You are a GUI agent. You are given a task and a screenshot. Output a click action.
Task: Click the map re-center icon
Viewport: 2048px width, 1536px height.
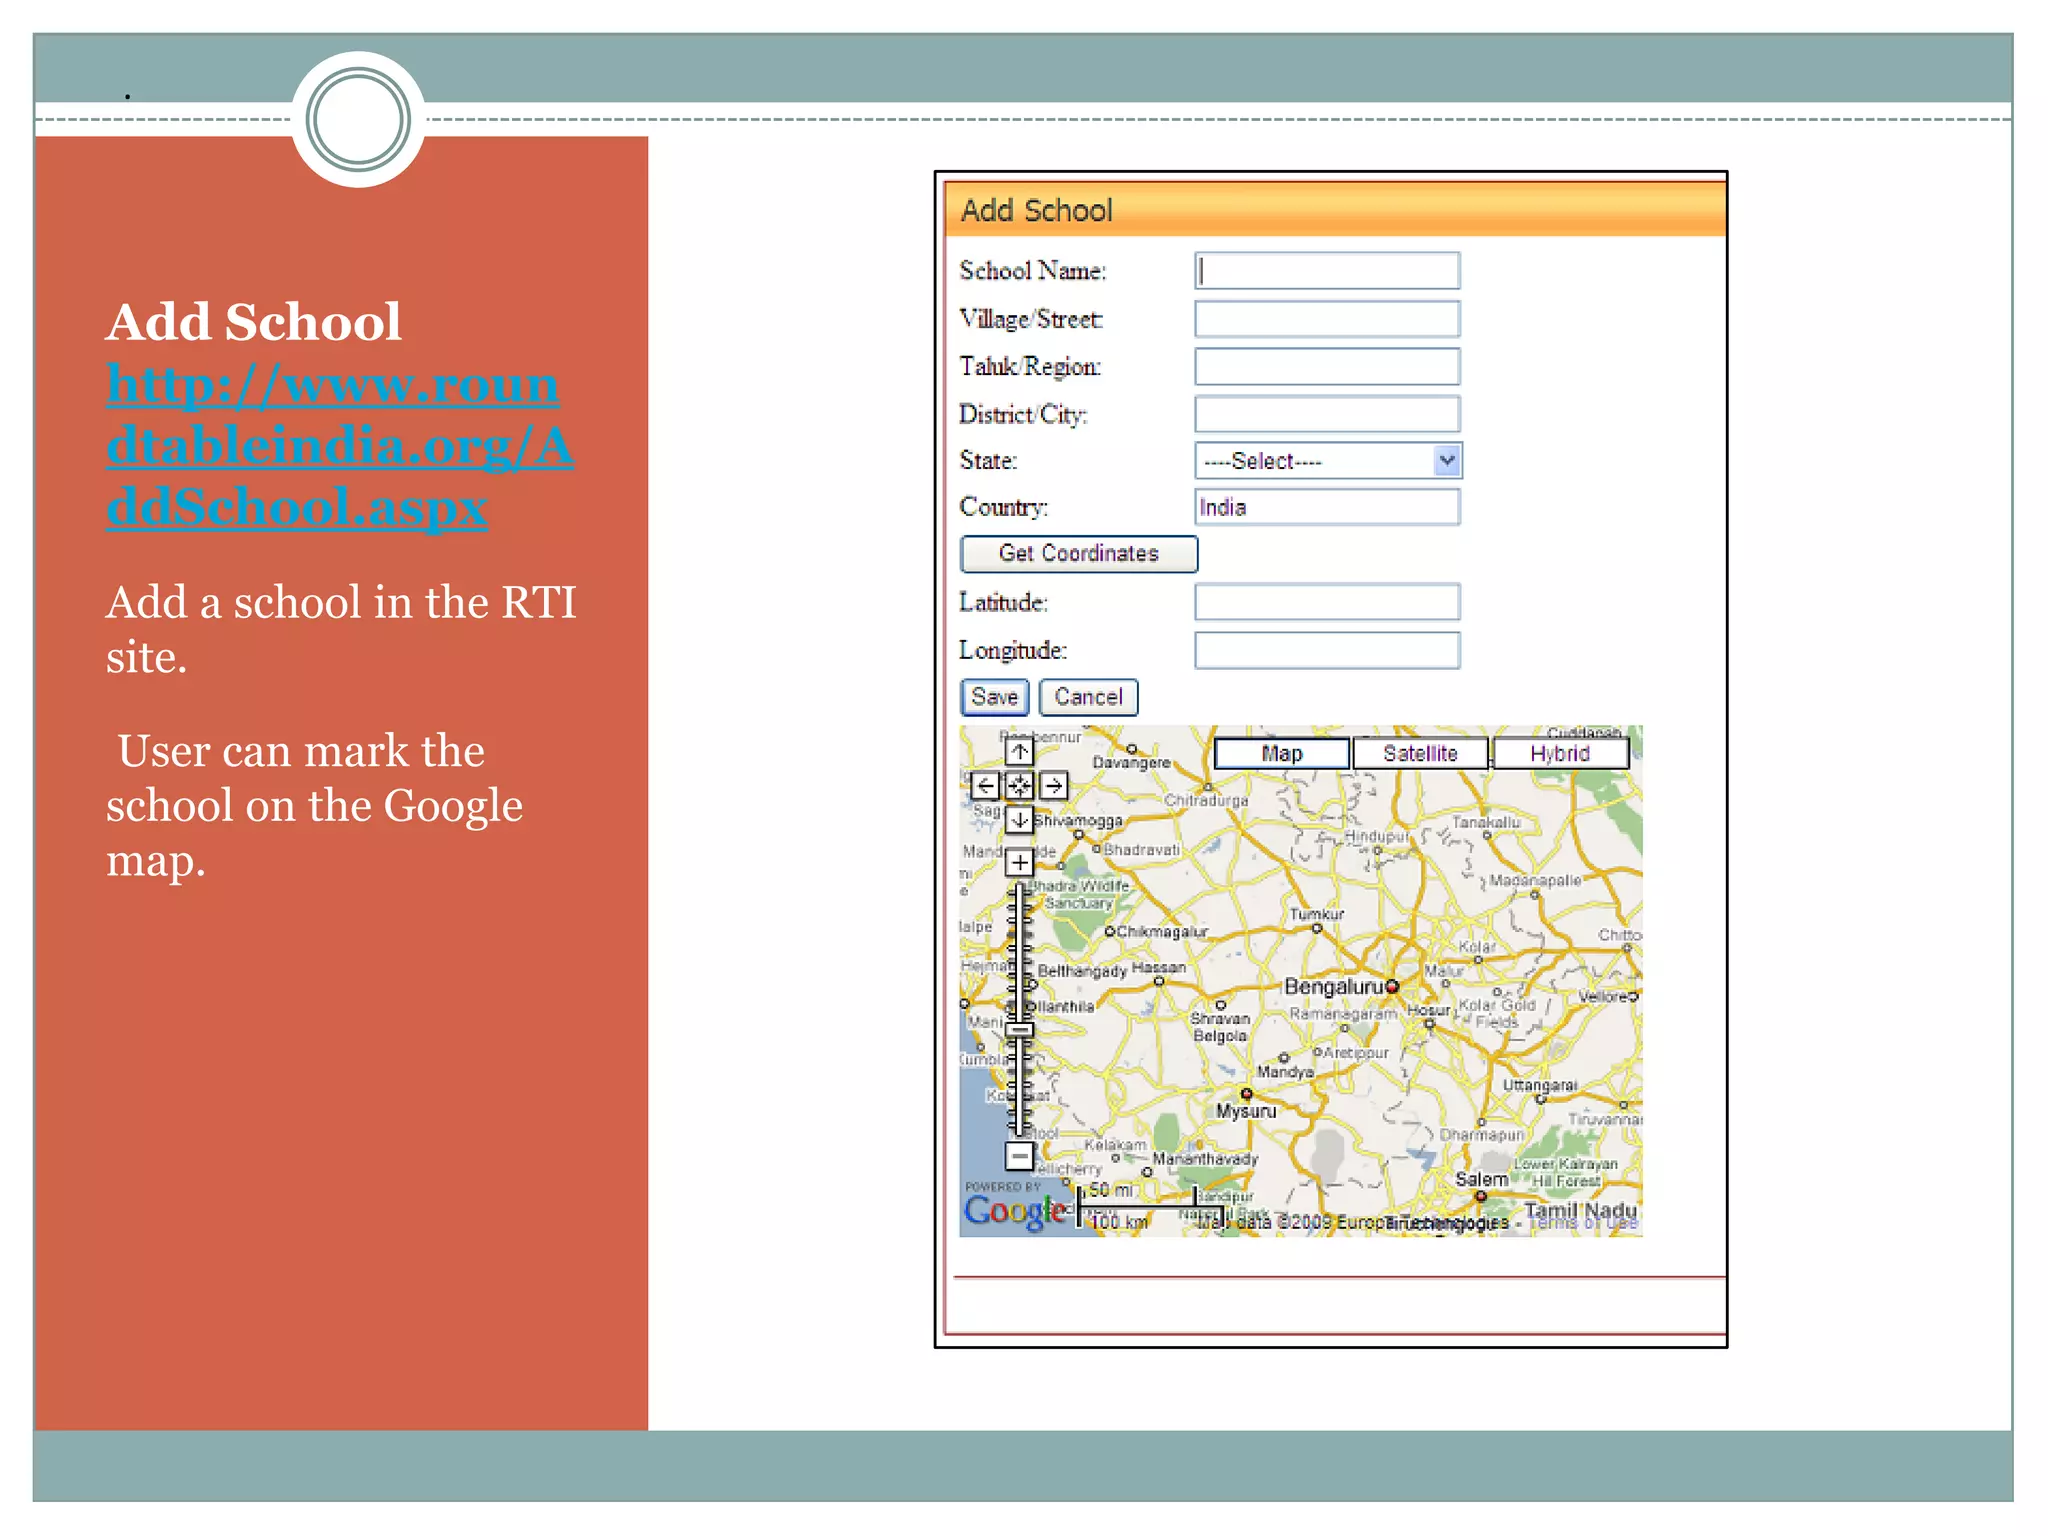pos(1019,785)
